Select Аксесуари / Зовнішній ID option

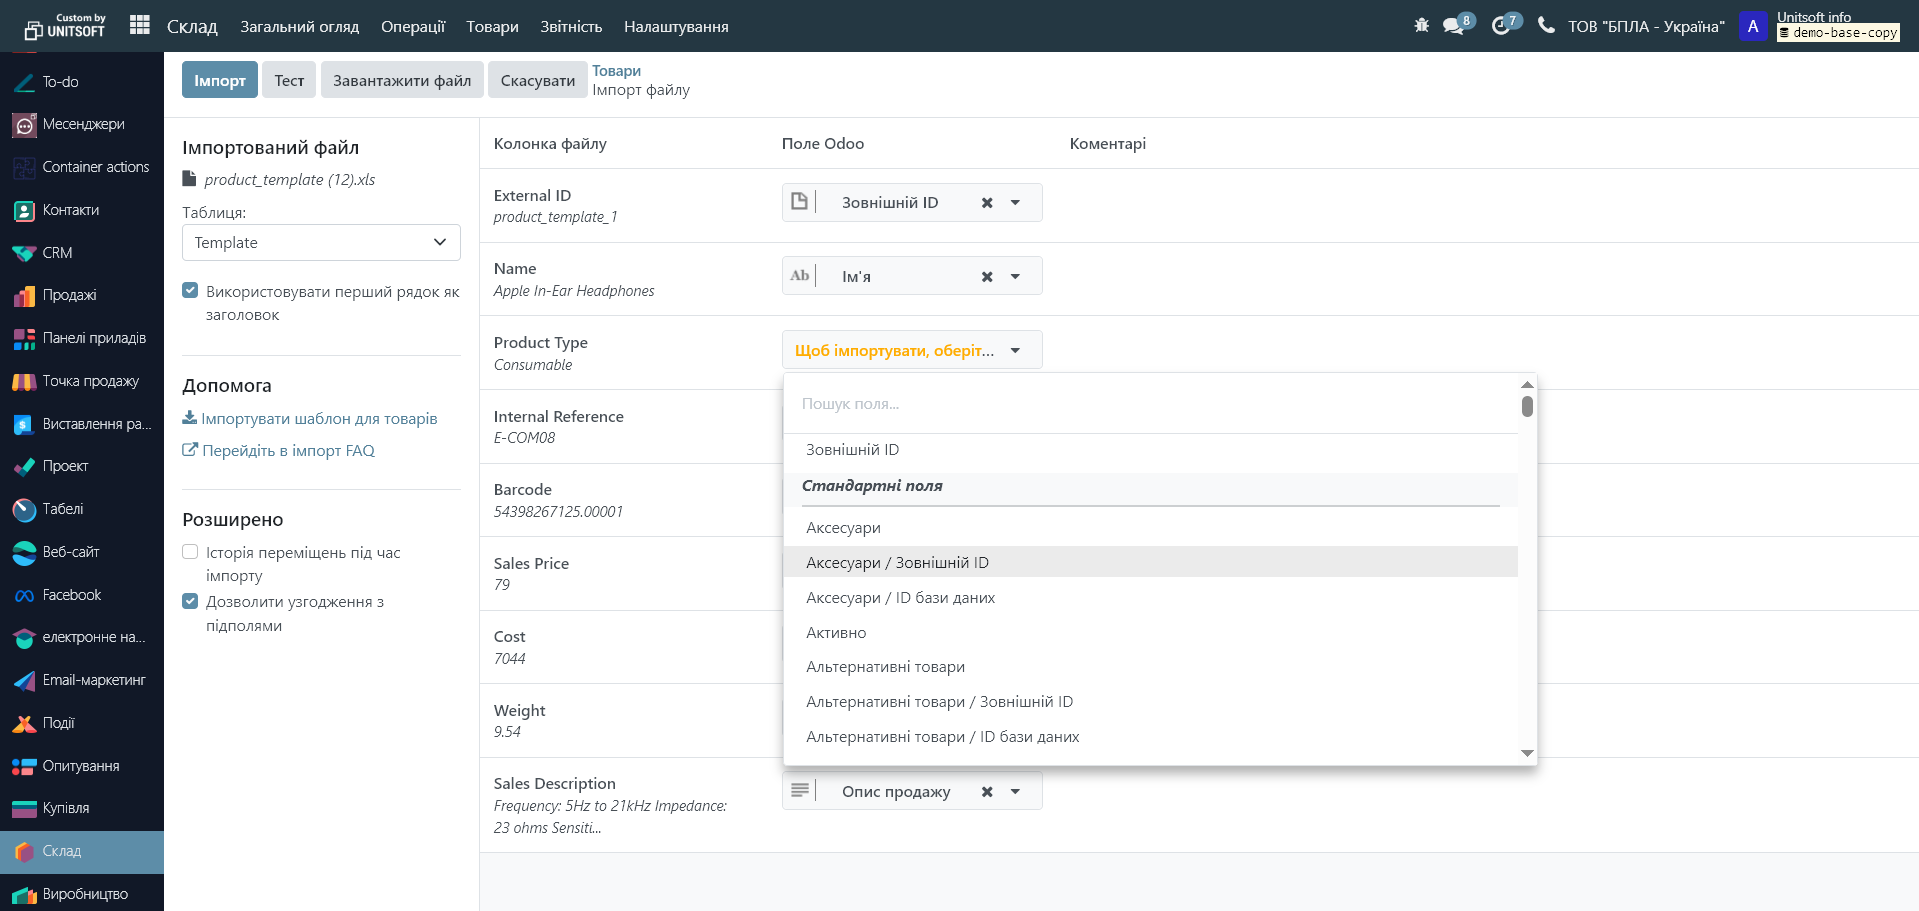point(897,563)
